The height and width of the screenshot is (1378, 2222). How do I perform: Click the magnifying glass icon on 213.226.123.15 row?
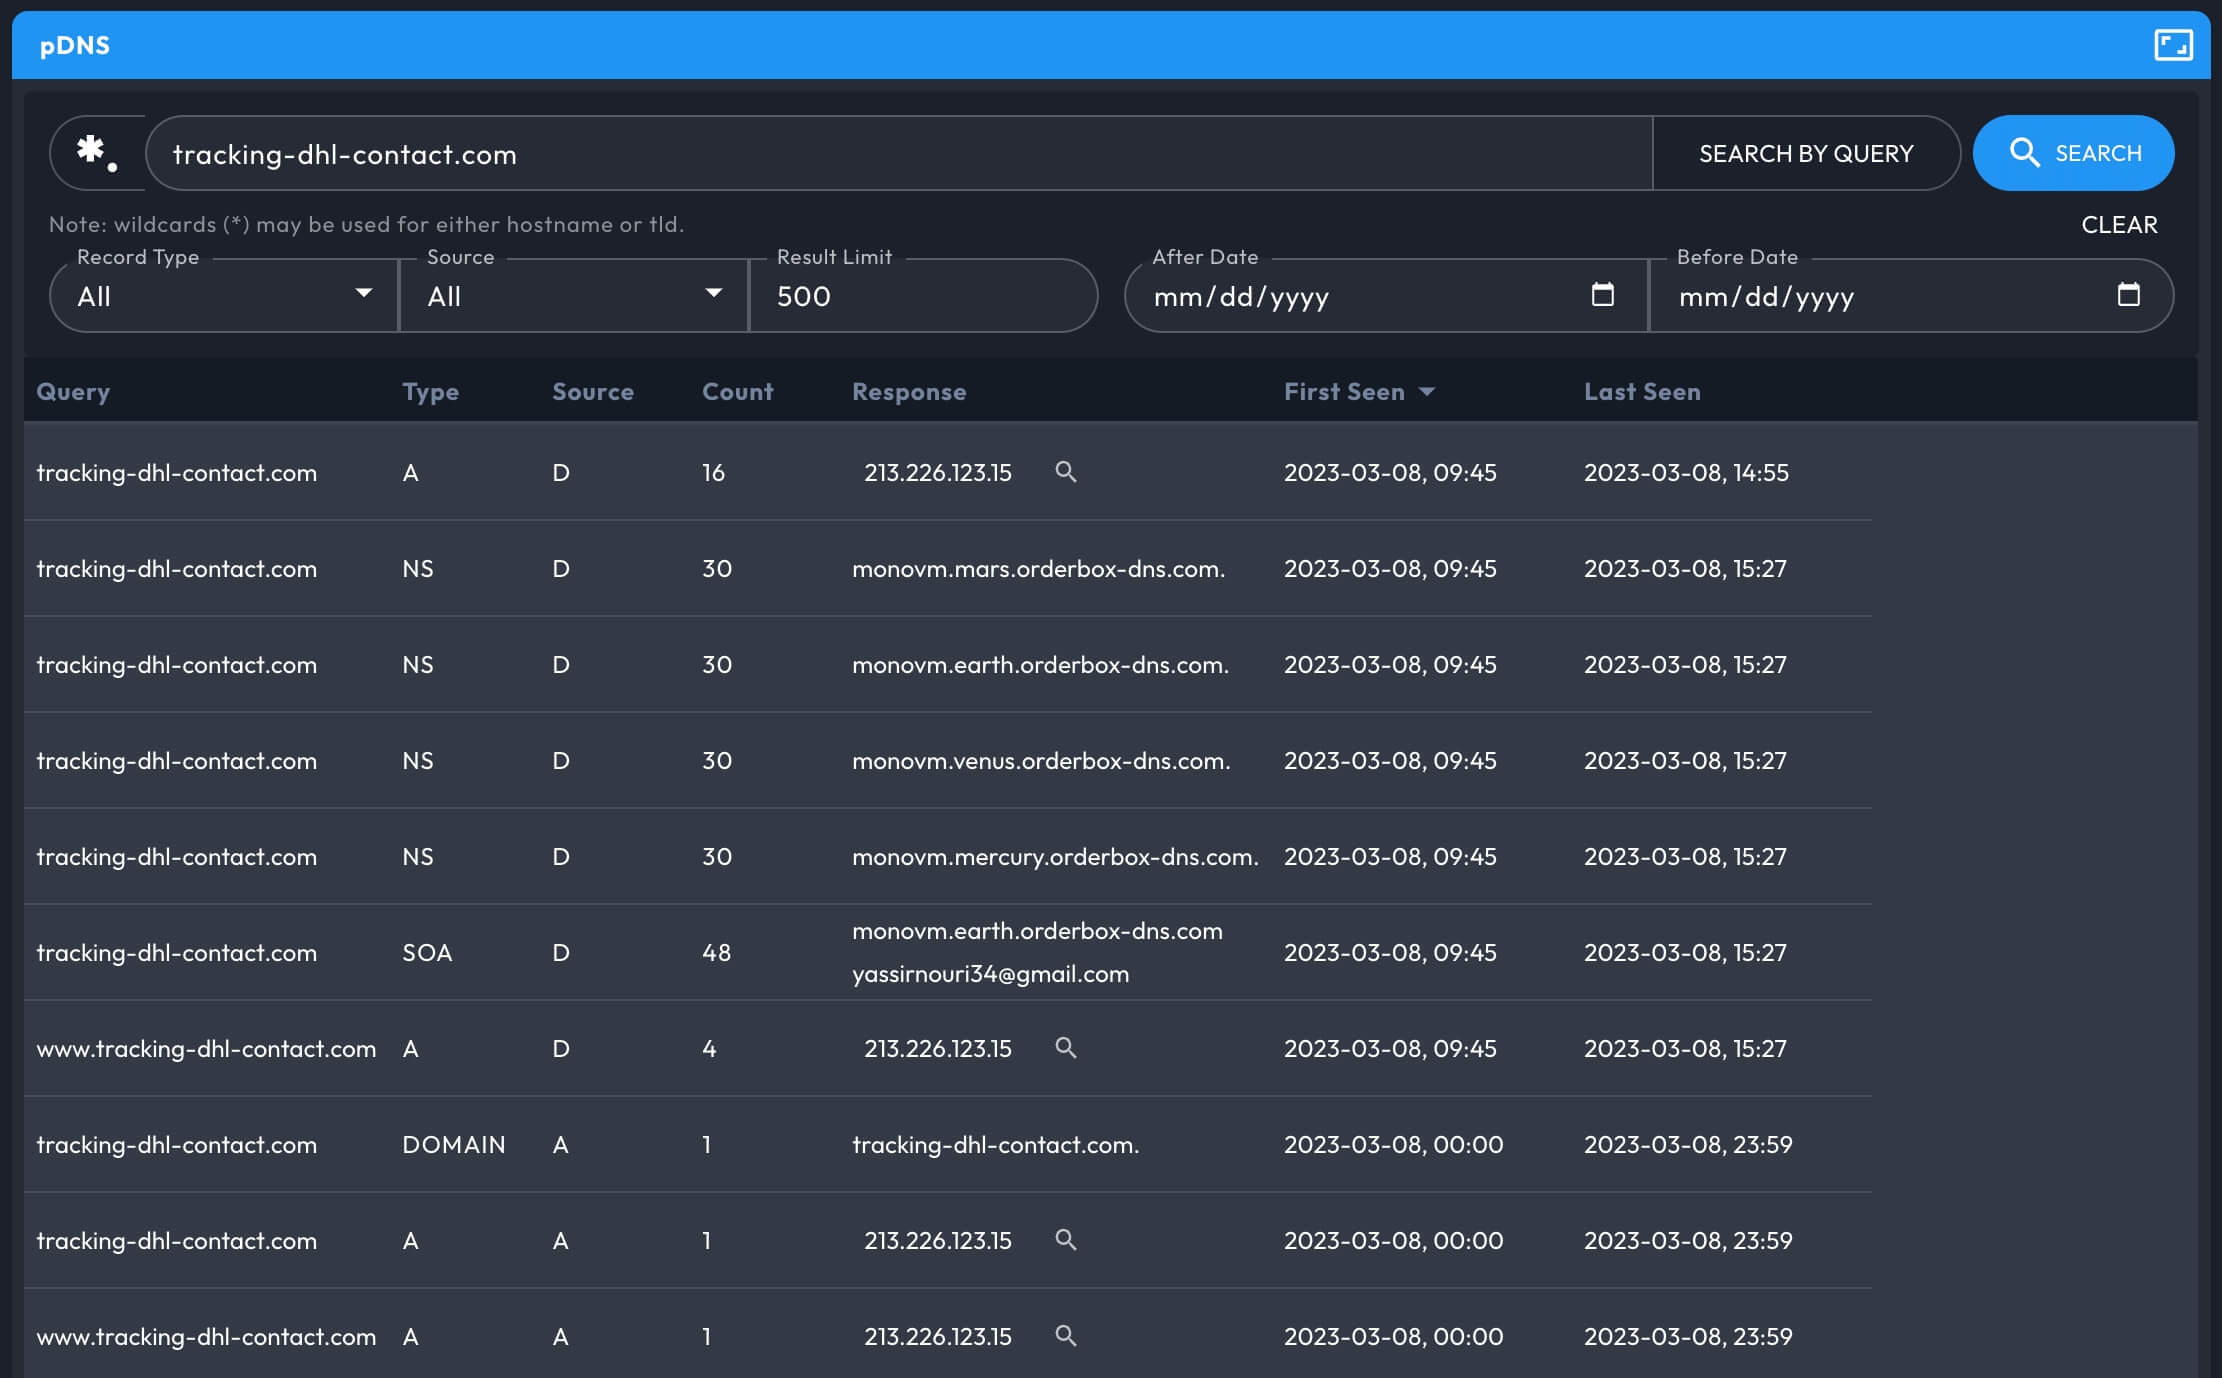(x=1065, y=472)
